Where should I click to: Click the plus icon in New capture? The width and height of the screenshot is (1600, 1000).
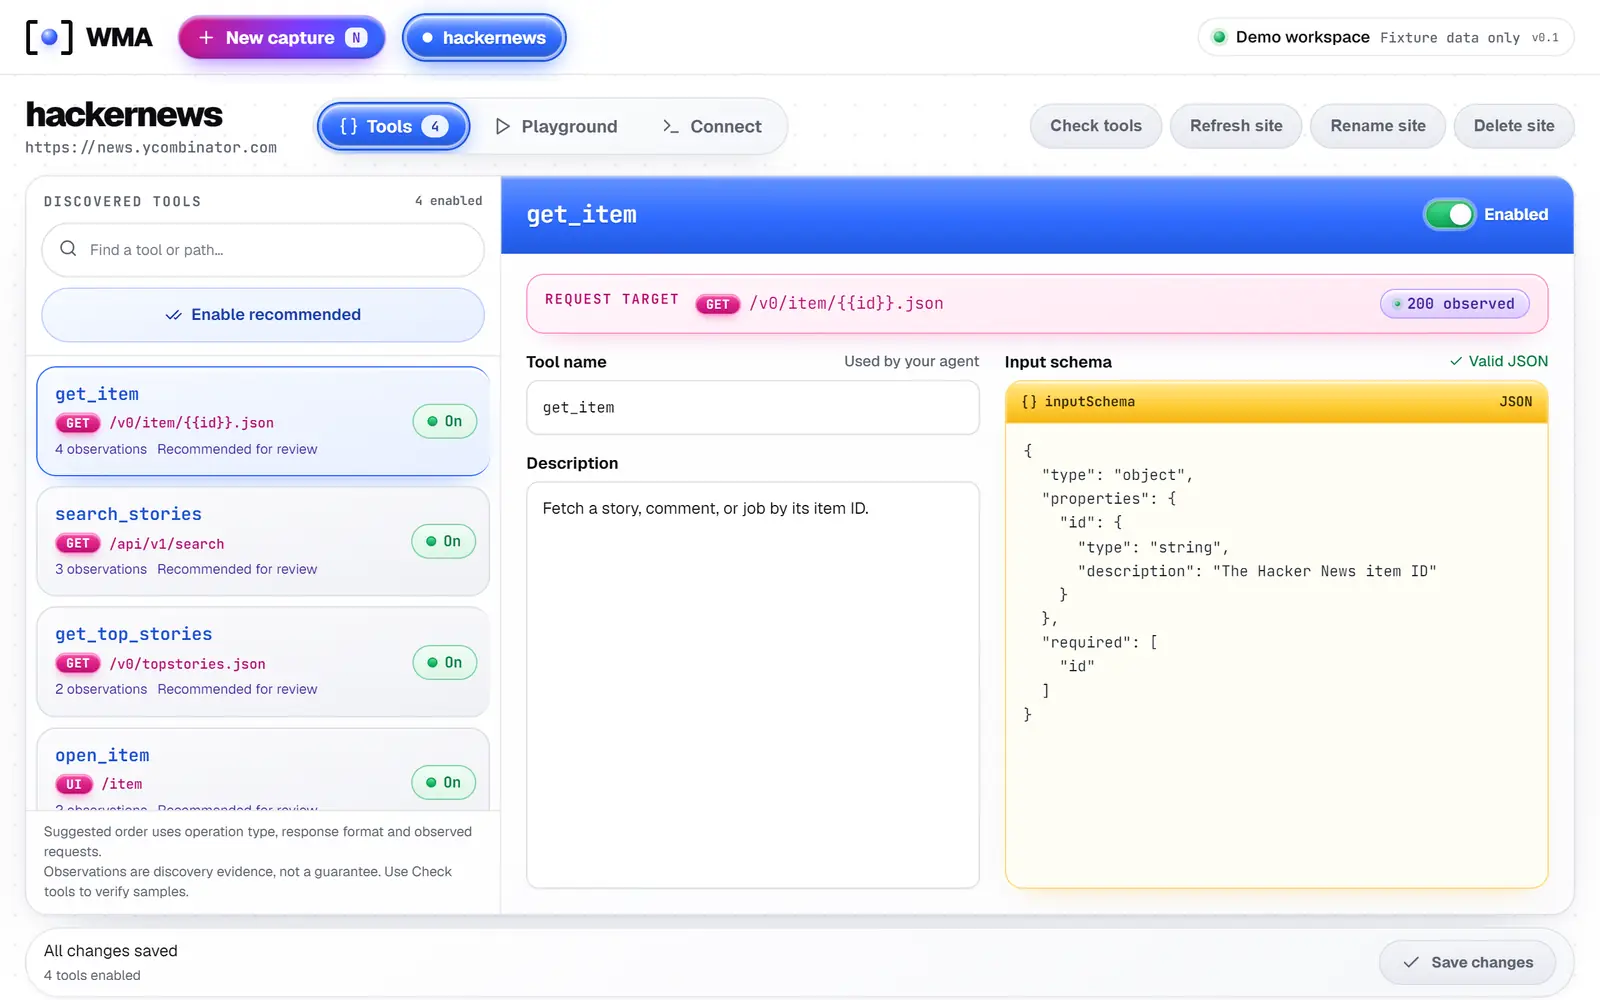pos(206,37)
